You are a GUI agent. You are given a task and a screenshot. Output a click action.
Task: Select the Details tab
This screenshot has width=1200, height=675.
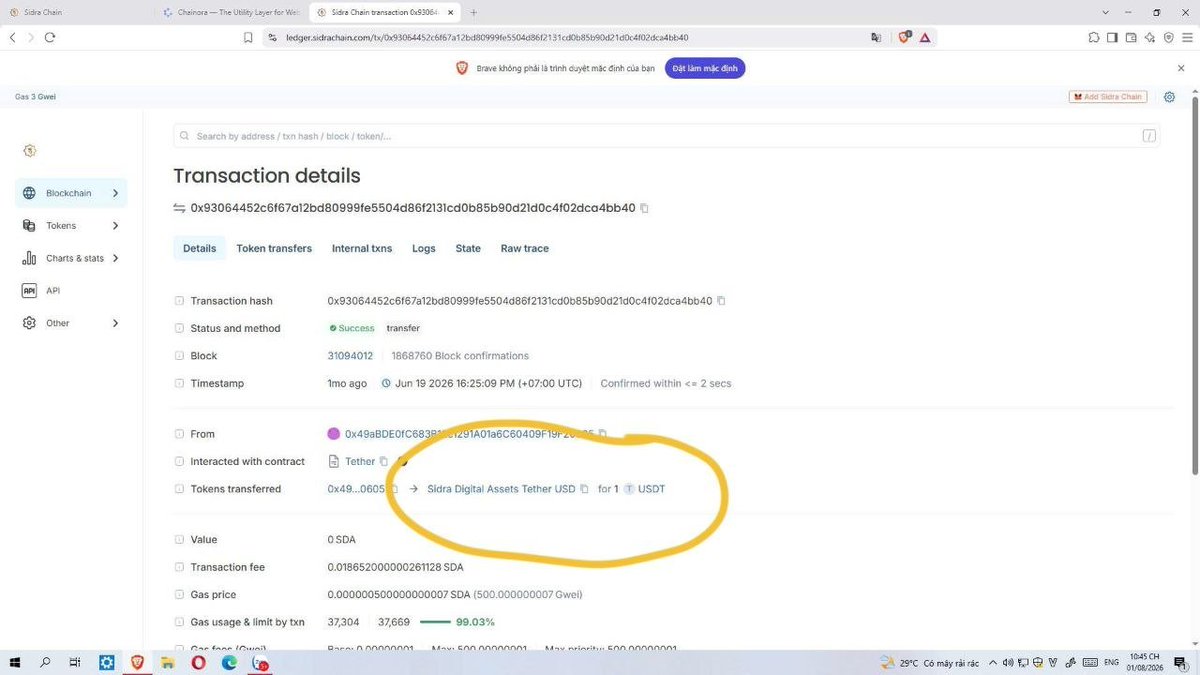tap(199, 248)
